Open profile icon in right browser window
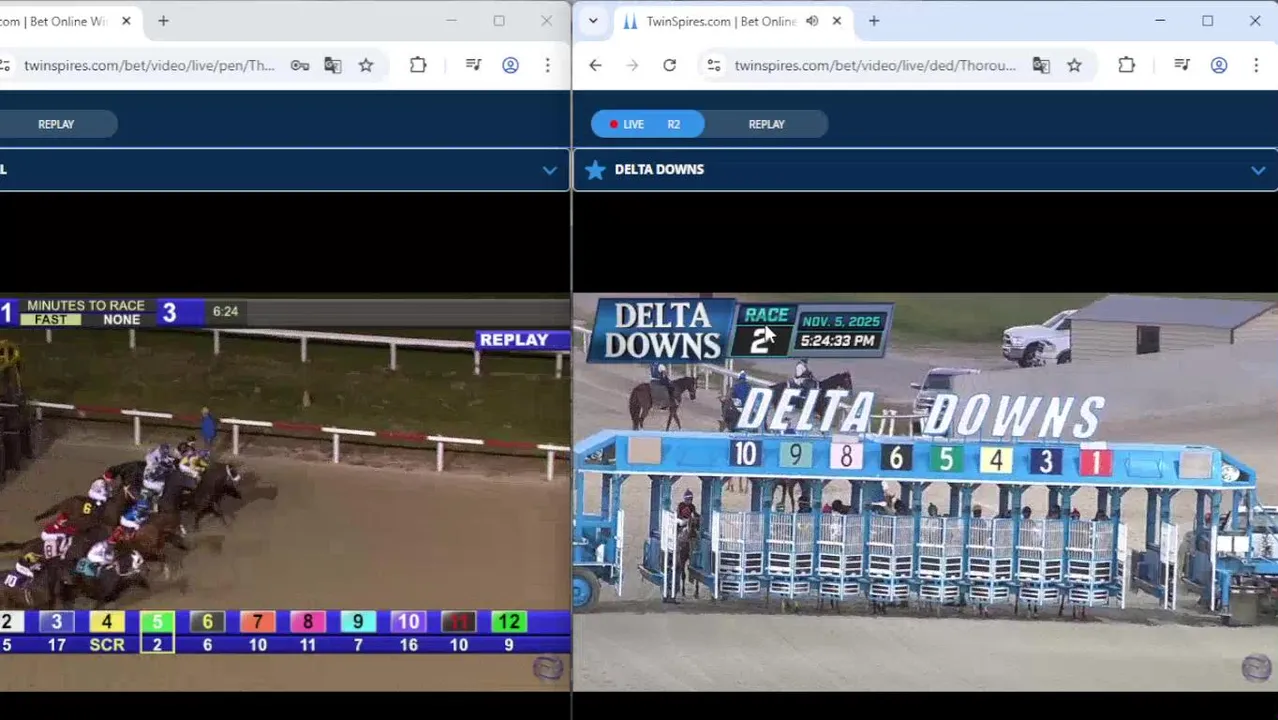This screenshot has width=1278, height=720. click(x=1218, y=65)
